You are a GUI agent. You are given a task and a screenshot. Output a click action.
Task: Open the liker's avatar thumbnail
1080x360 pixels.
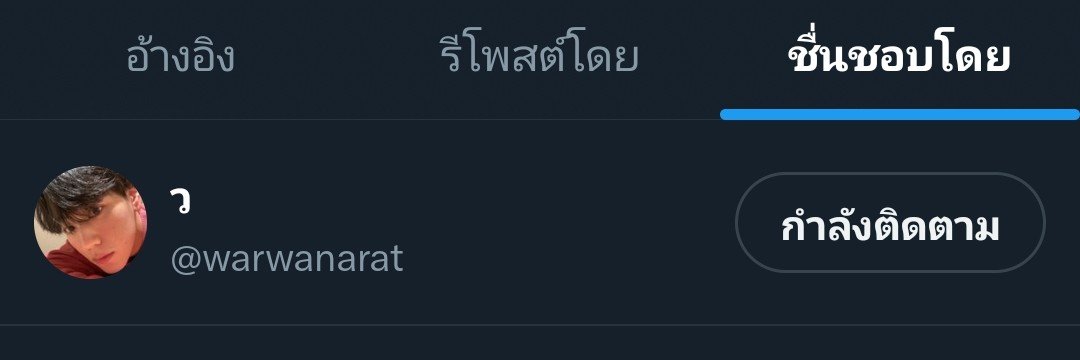90,222
